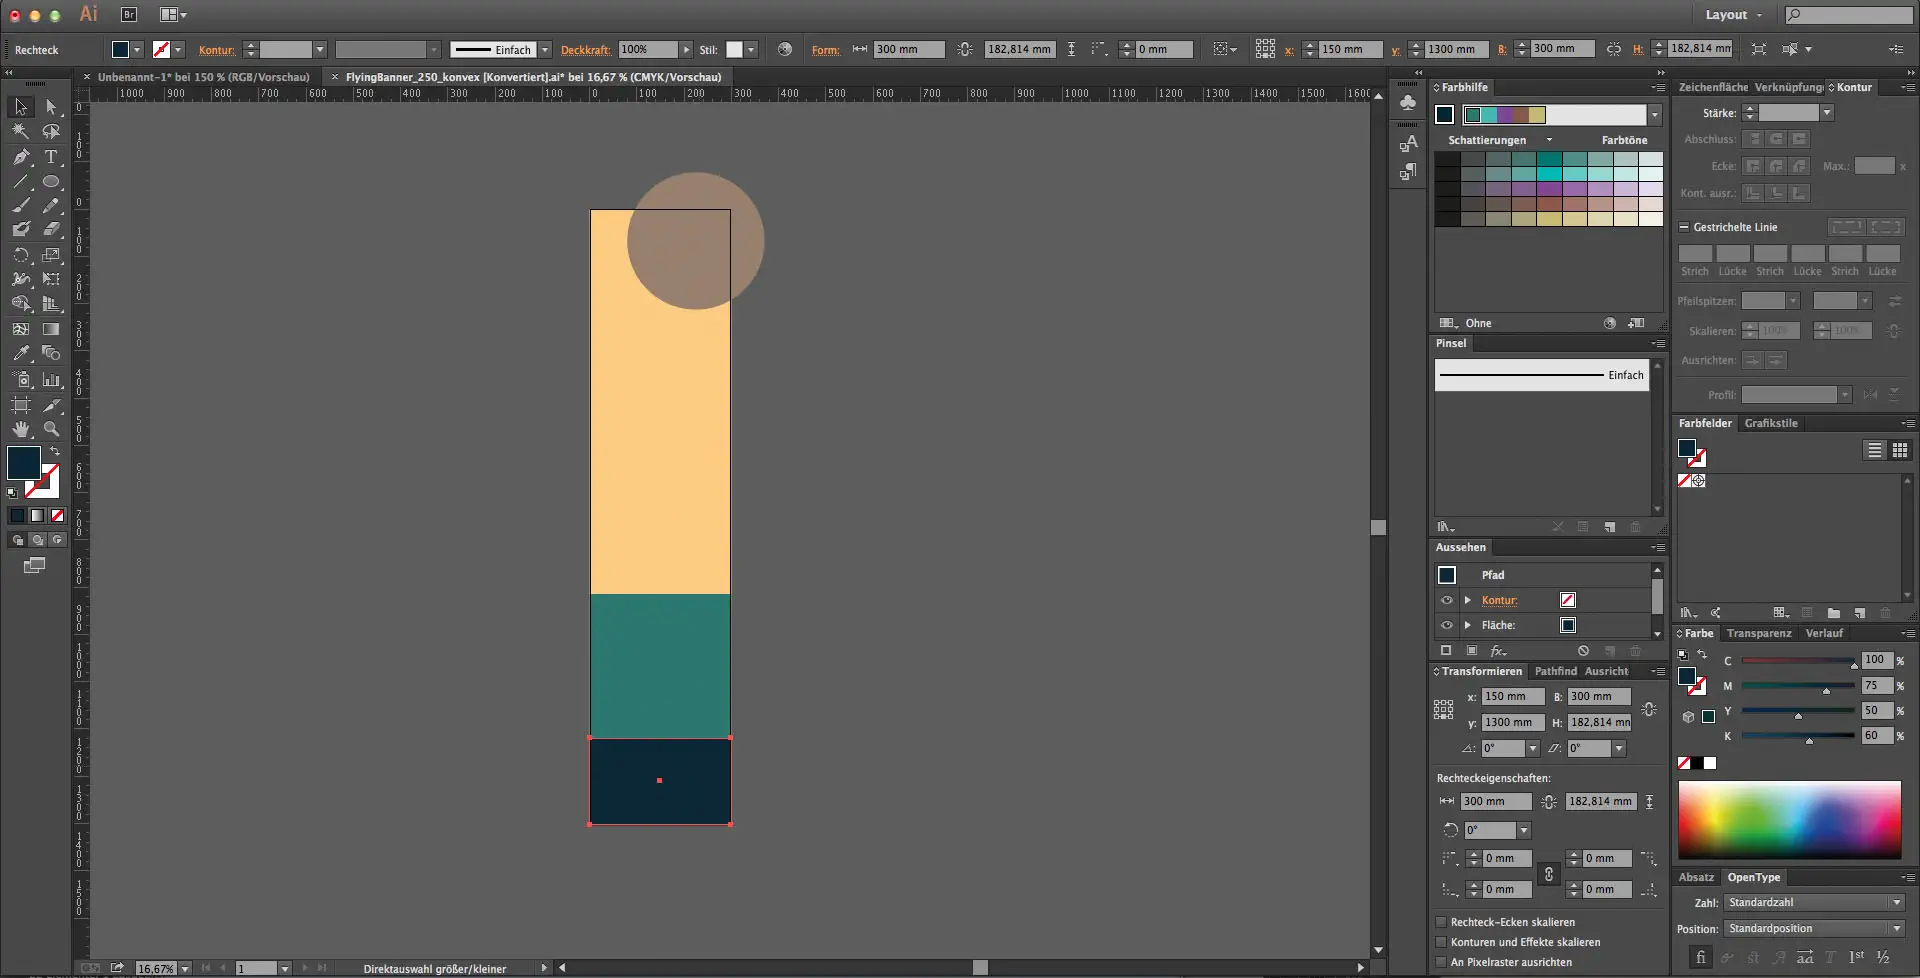
Task: Switch to the Pathfinder tab
Action: (x=1555, y=671)
